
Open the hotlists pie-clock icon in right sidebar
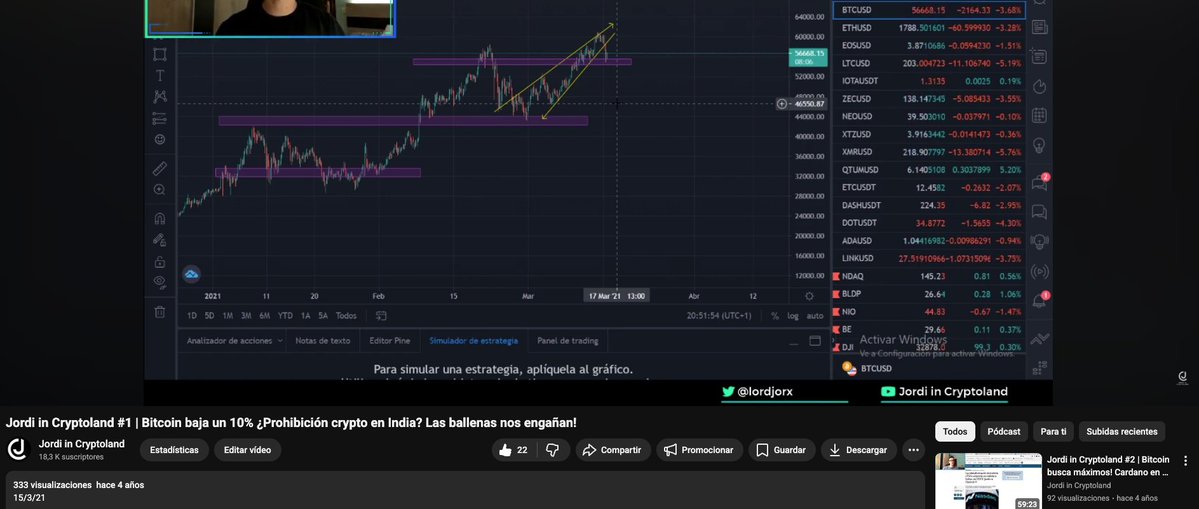[x=1039, y=86]
